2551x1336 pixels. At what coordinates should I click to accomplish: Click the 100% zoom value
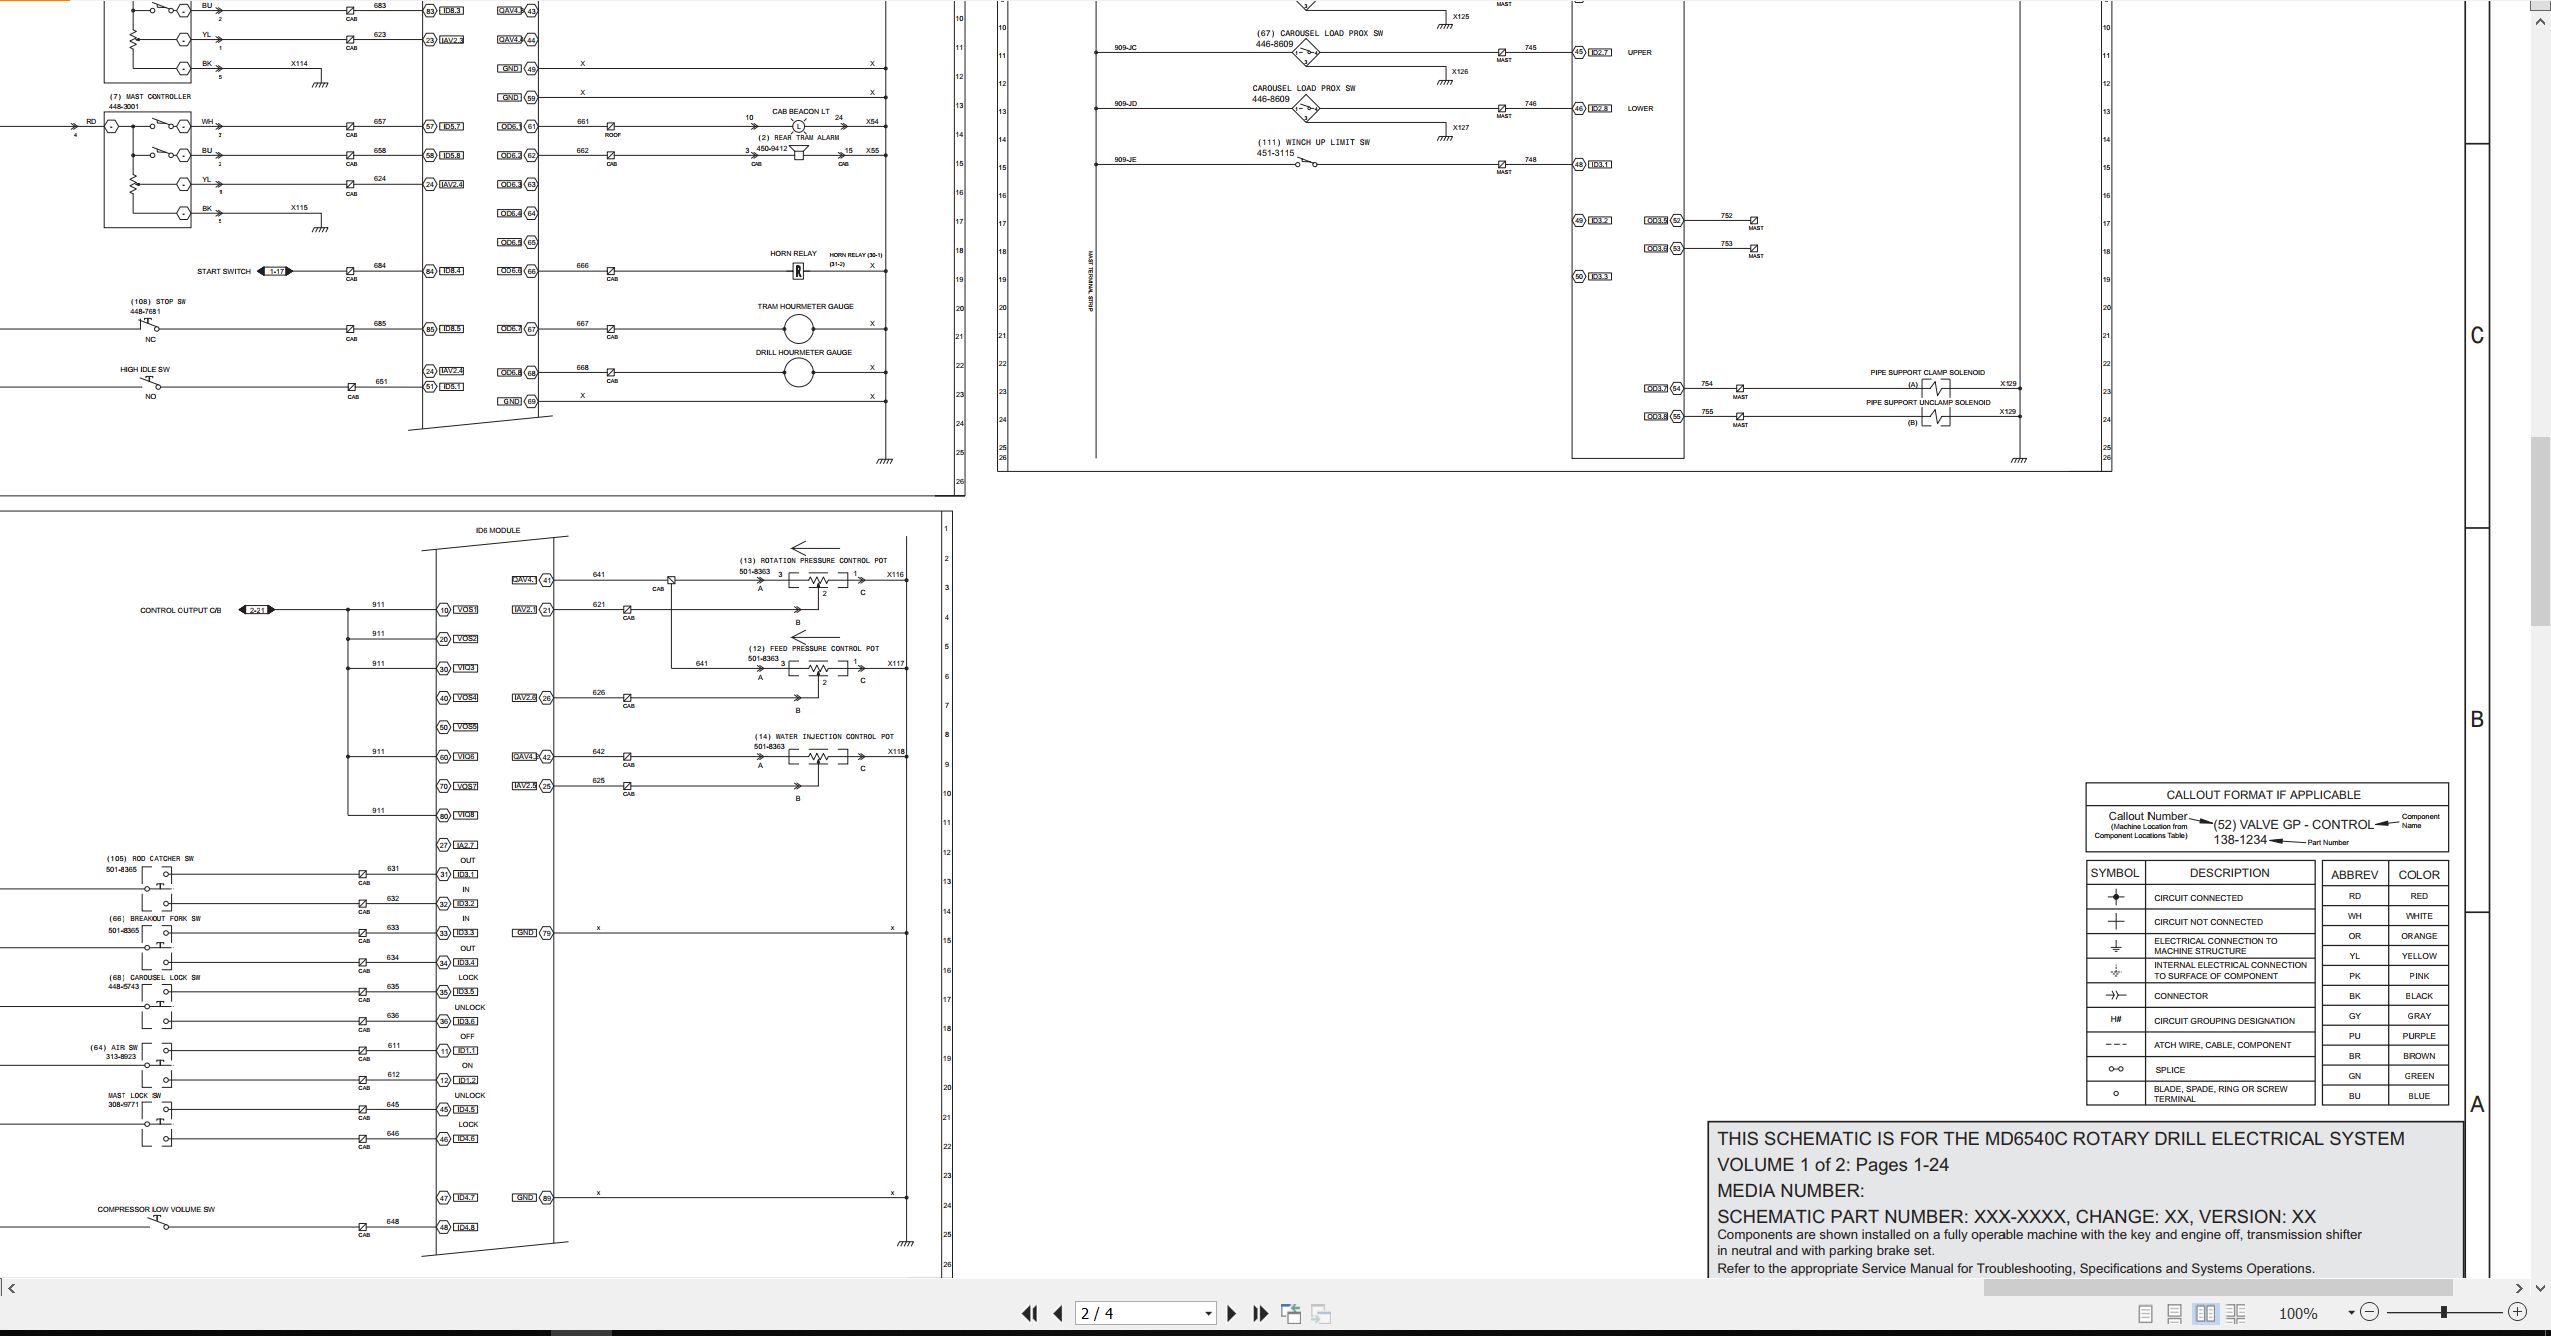(2298, 1313)
